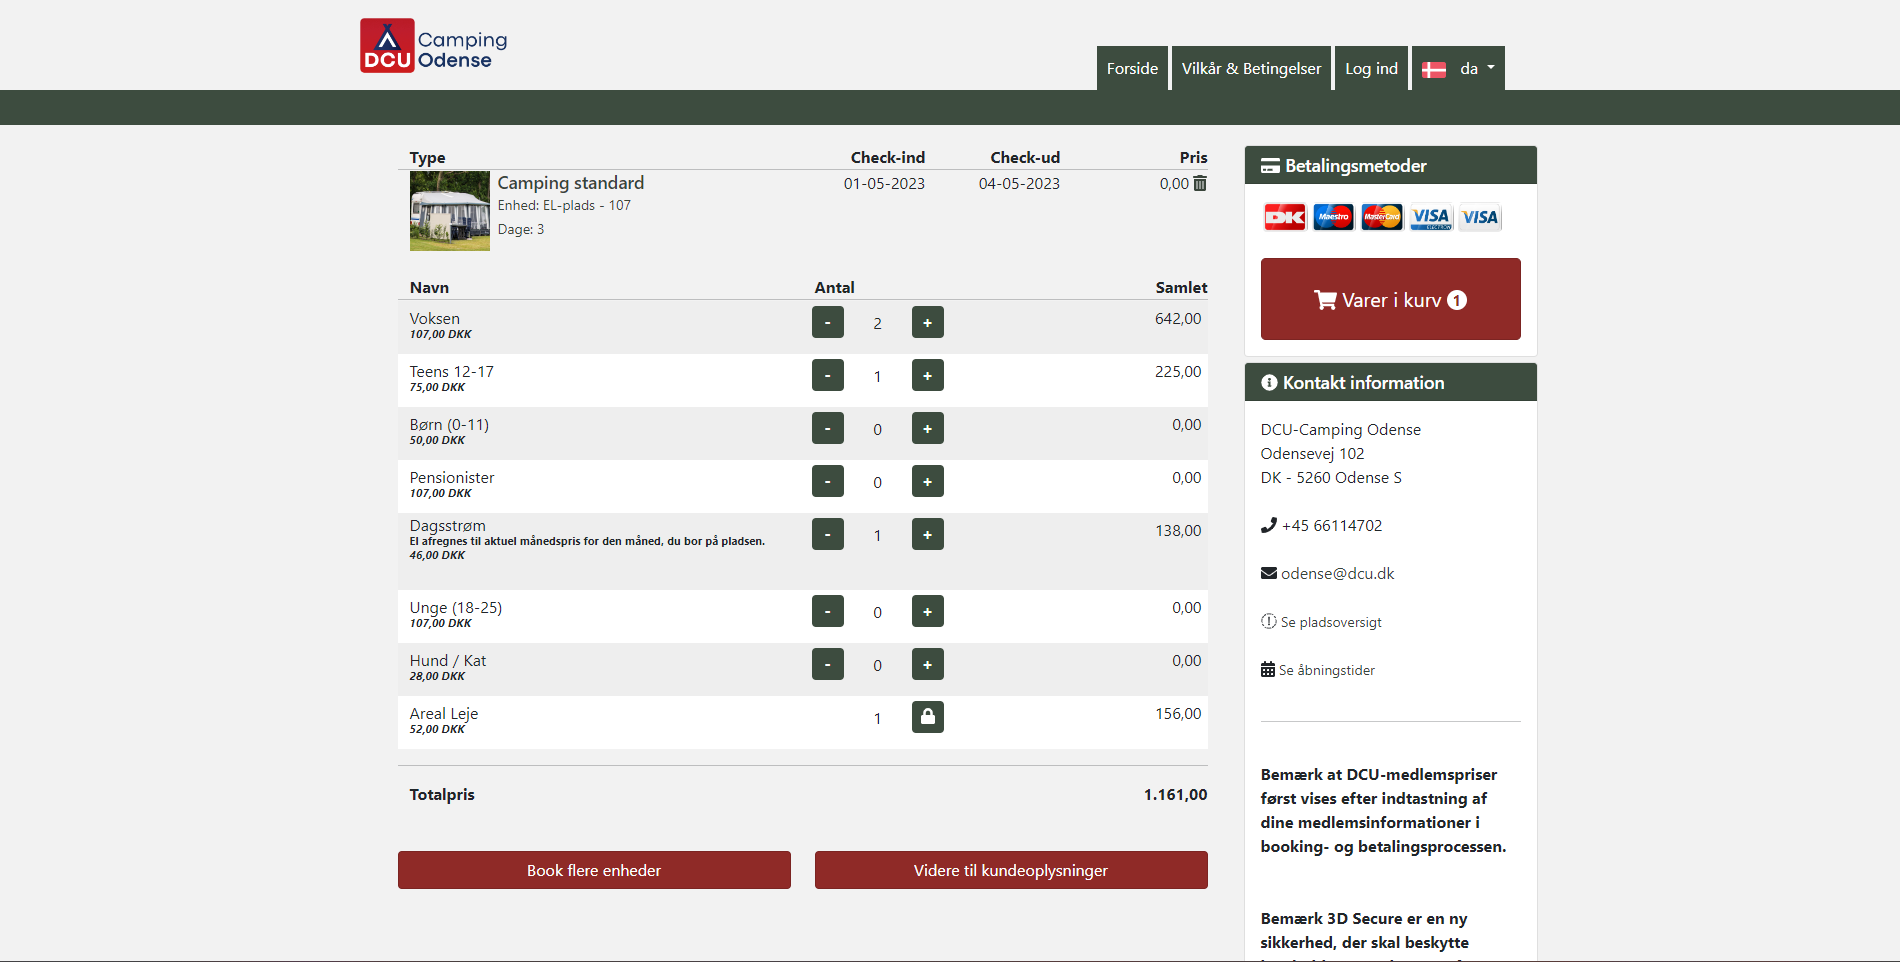Add one Børn (0-11) guest
The height and width of the screenshot is (962, 1900).
[927, 429]
